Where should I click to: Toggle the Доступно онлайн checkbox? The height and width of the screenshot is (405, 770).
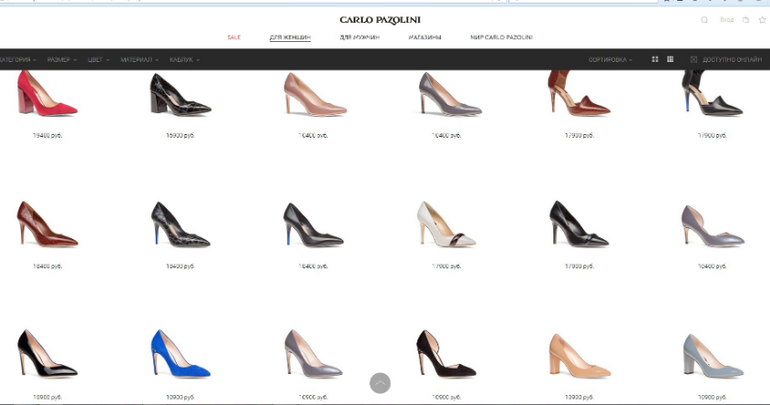[694, 60]
